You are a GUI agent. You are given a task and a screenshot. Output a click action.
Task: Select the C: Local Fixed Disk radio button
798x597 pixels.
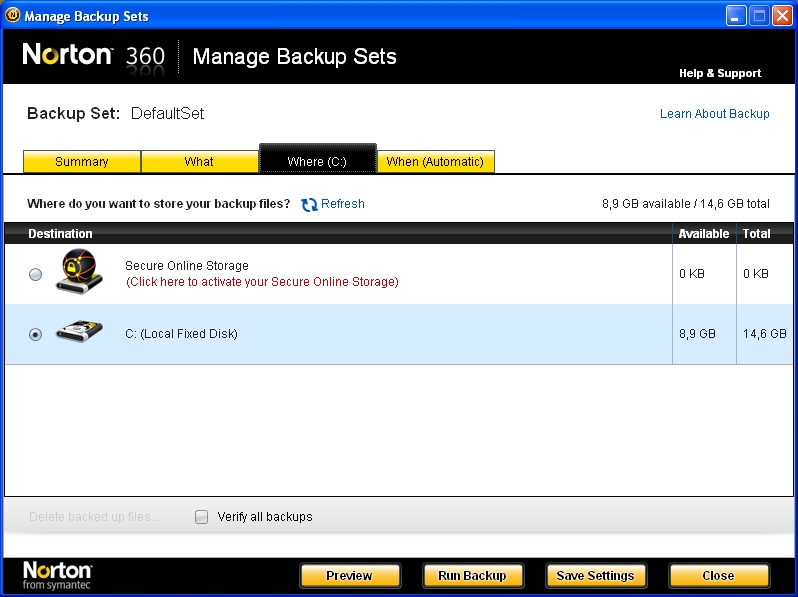tap(35, 334)
